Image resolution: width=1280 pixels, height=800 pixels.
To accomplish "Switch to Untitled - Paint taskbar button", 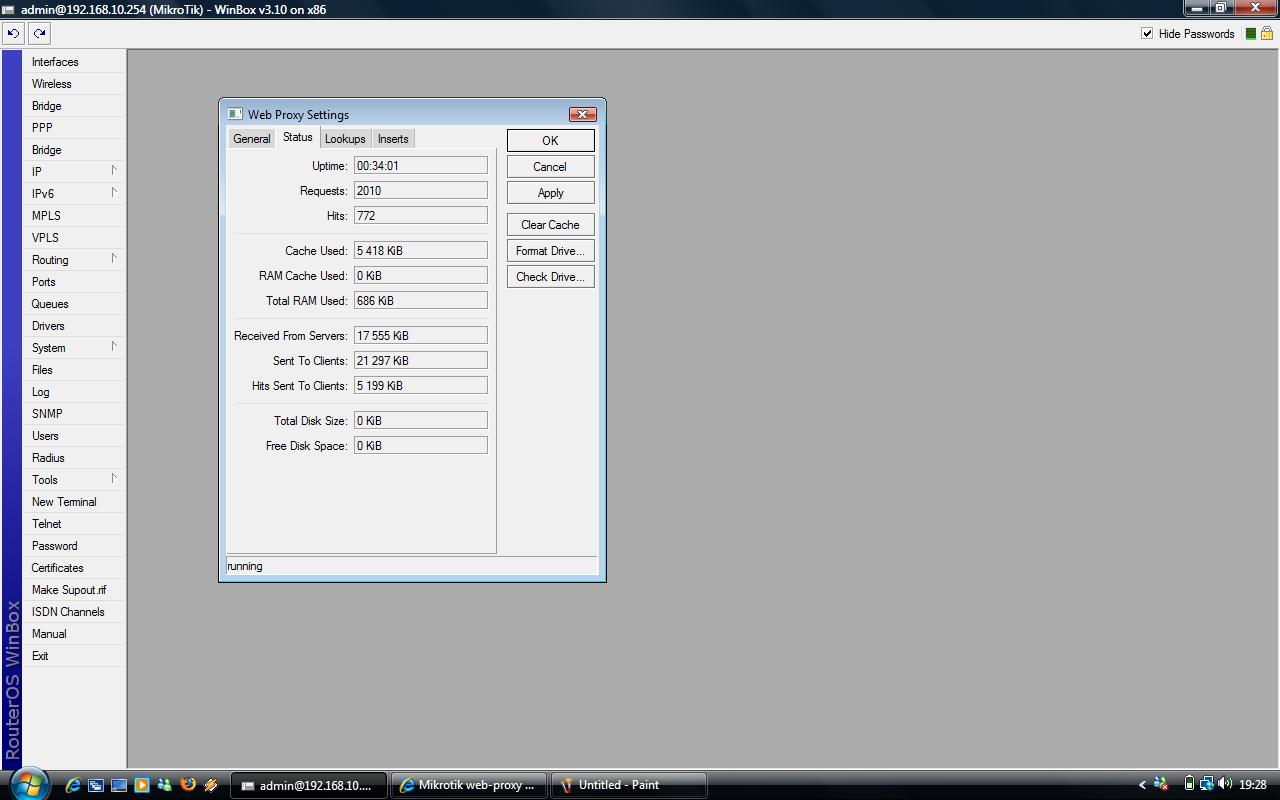I will coord(628,785).
